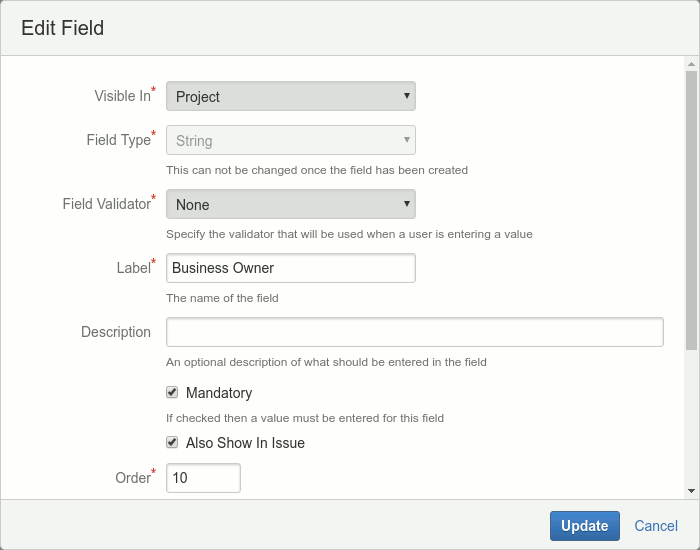Viewport: 700px width, 550px height.
Task: Click the 'Also Show In Issue' label text
Action: coord(245,443)
